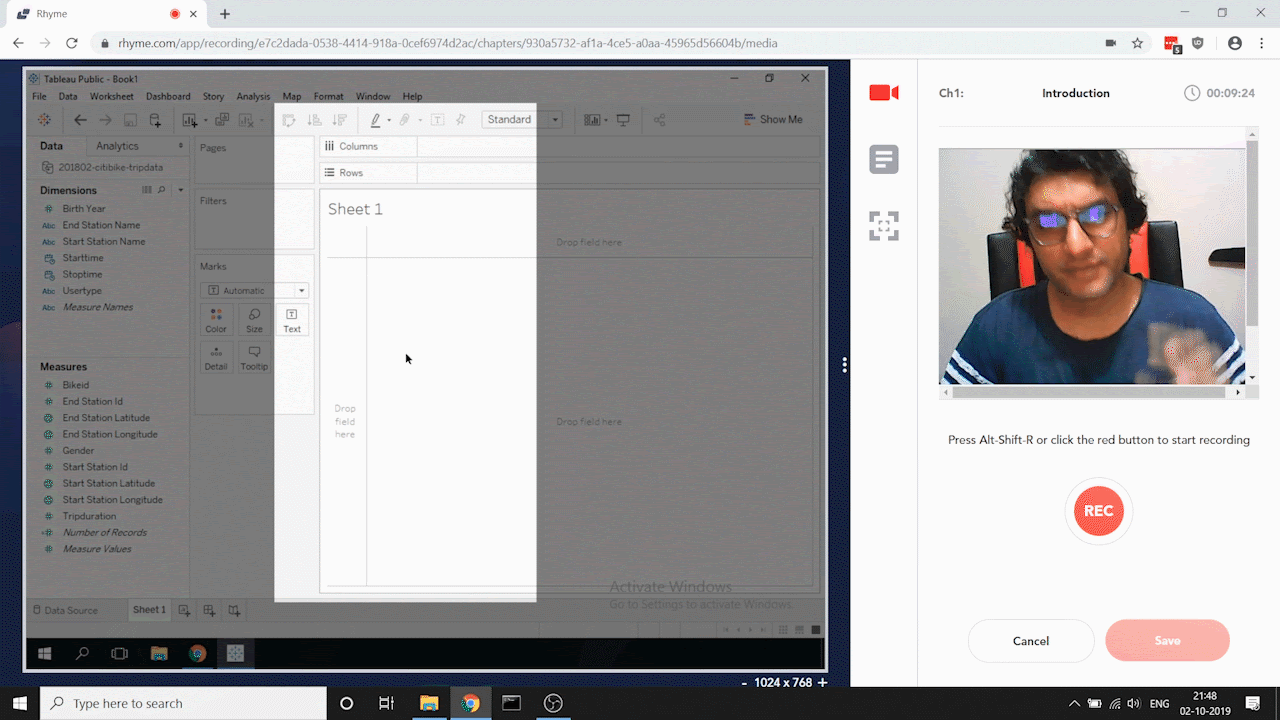The image size is (1280, 720).
Task: Click the Highlight pen icon
Action: (376, 120)
